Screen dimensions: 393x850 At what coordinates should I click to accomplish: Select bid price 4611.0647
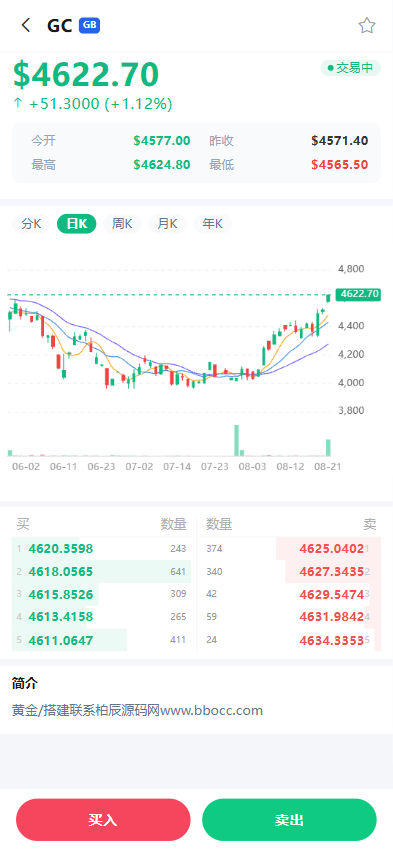(x=61, y=640)
